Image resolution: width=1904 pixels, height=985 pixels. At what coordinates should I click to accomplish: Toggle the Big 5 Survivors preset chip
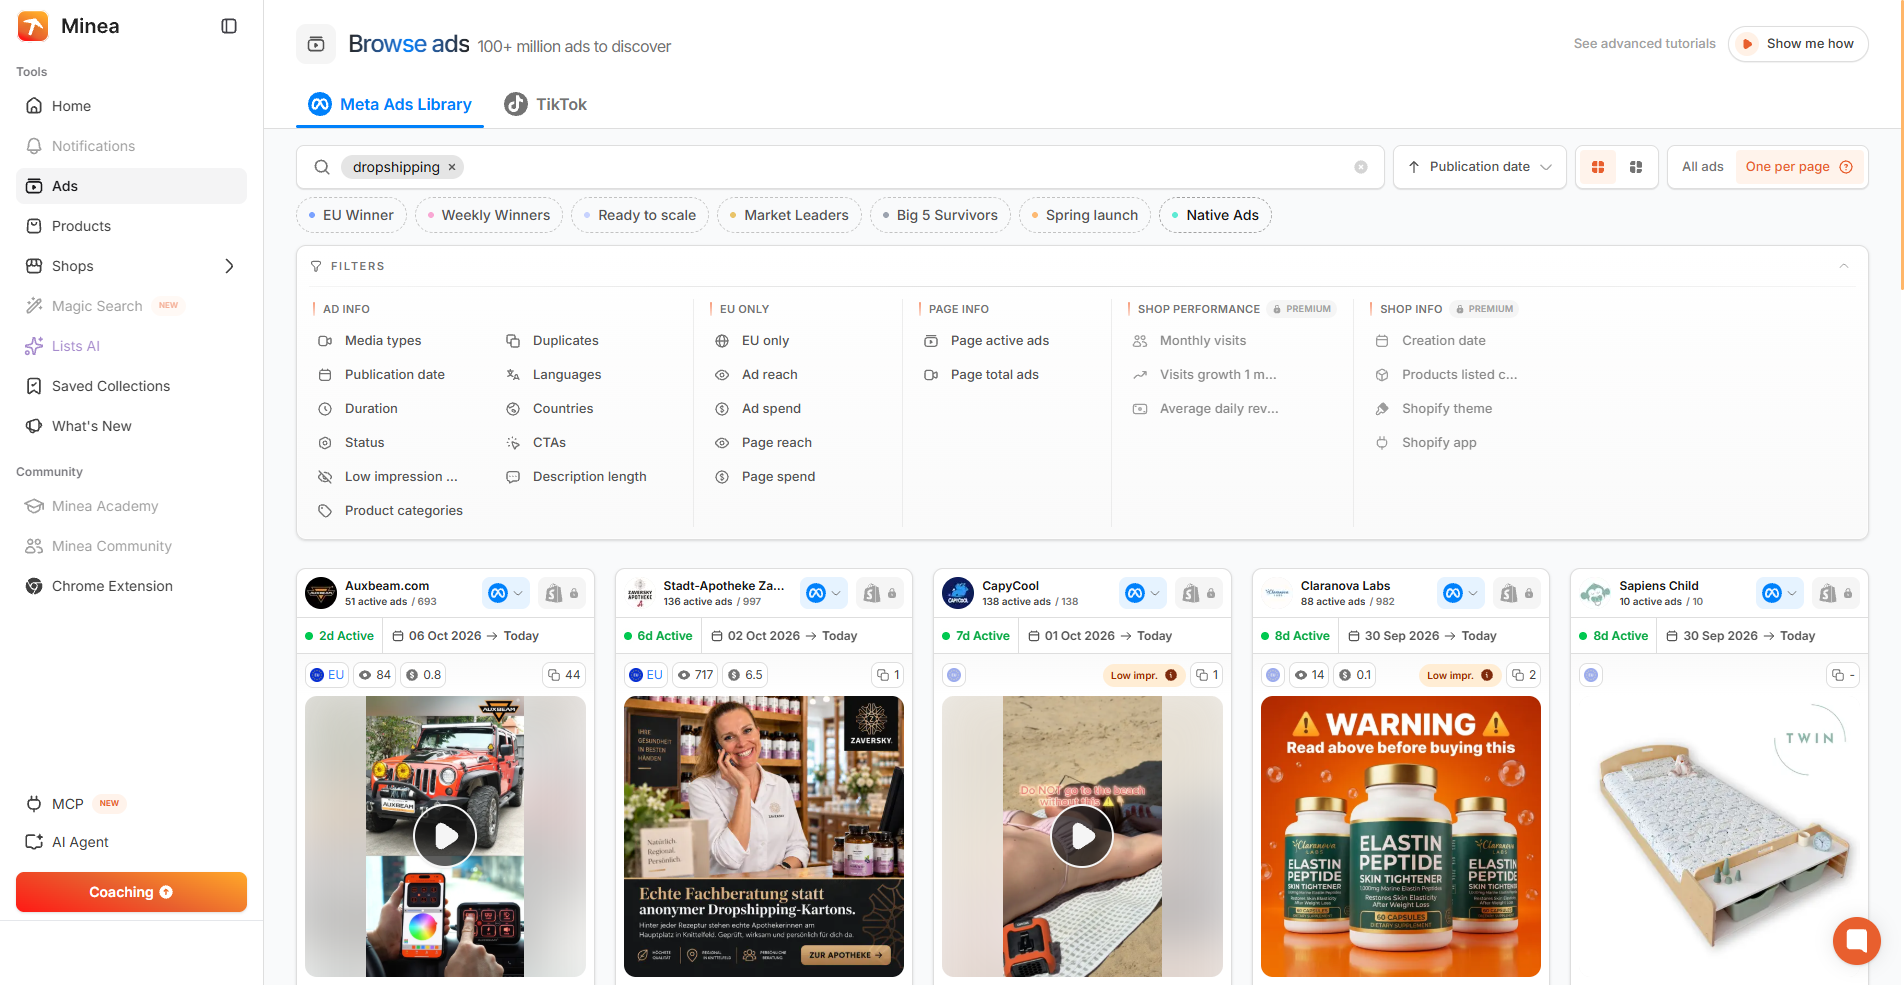tap(940, 215)
